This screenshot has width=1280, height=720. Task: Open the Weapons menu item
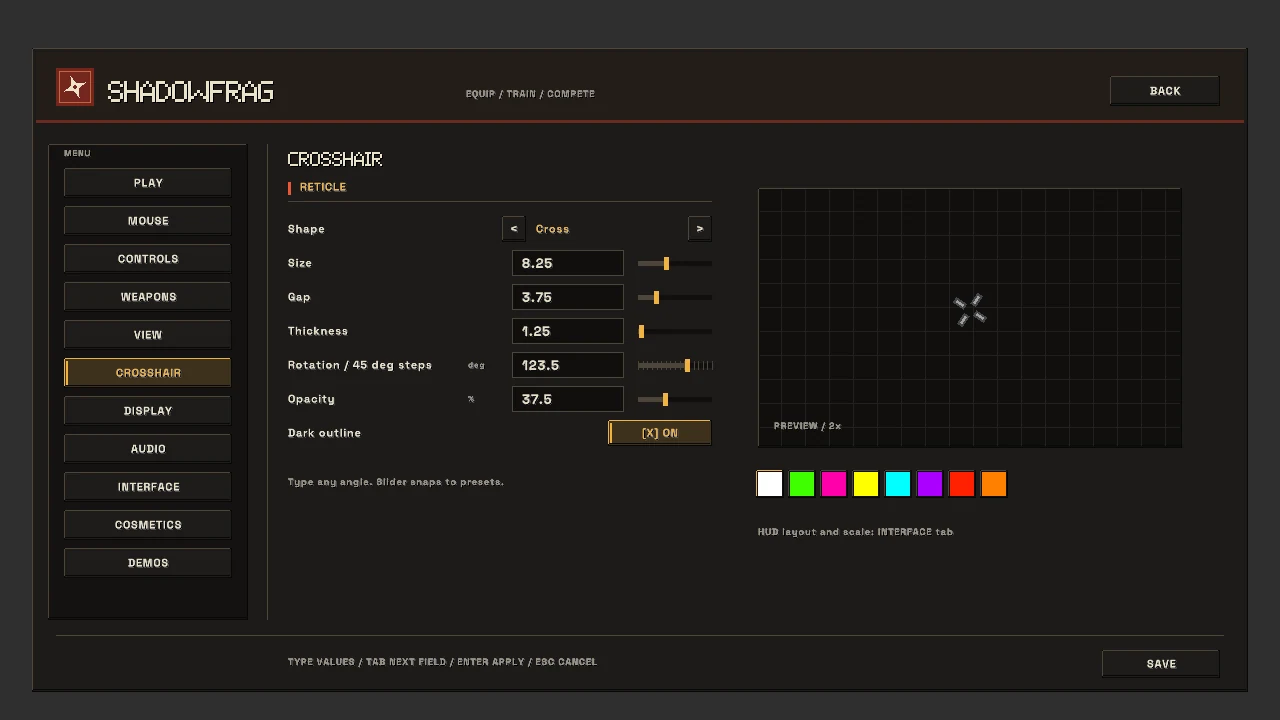click(x=148, y=297)
